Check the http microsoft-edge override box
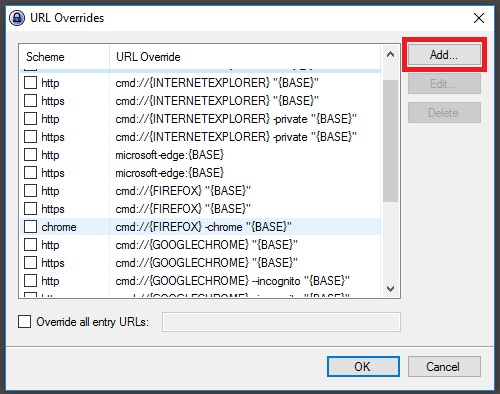The height and width of the screenshot is (394, 500). tap(30, 155)
